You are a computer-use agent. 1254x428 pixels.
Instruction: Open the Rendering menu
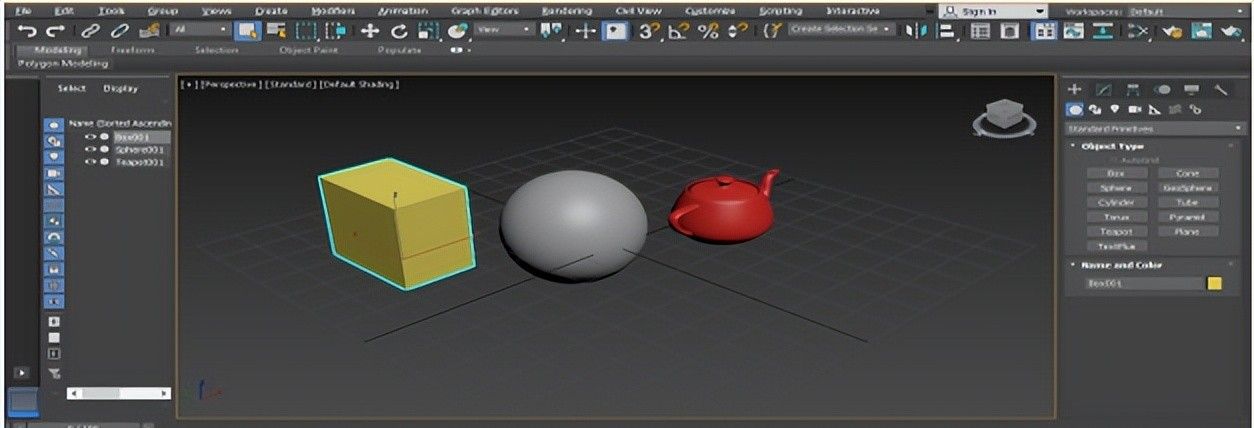coord(566,10)
